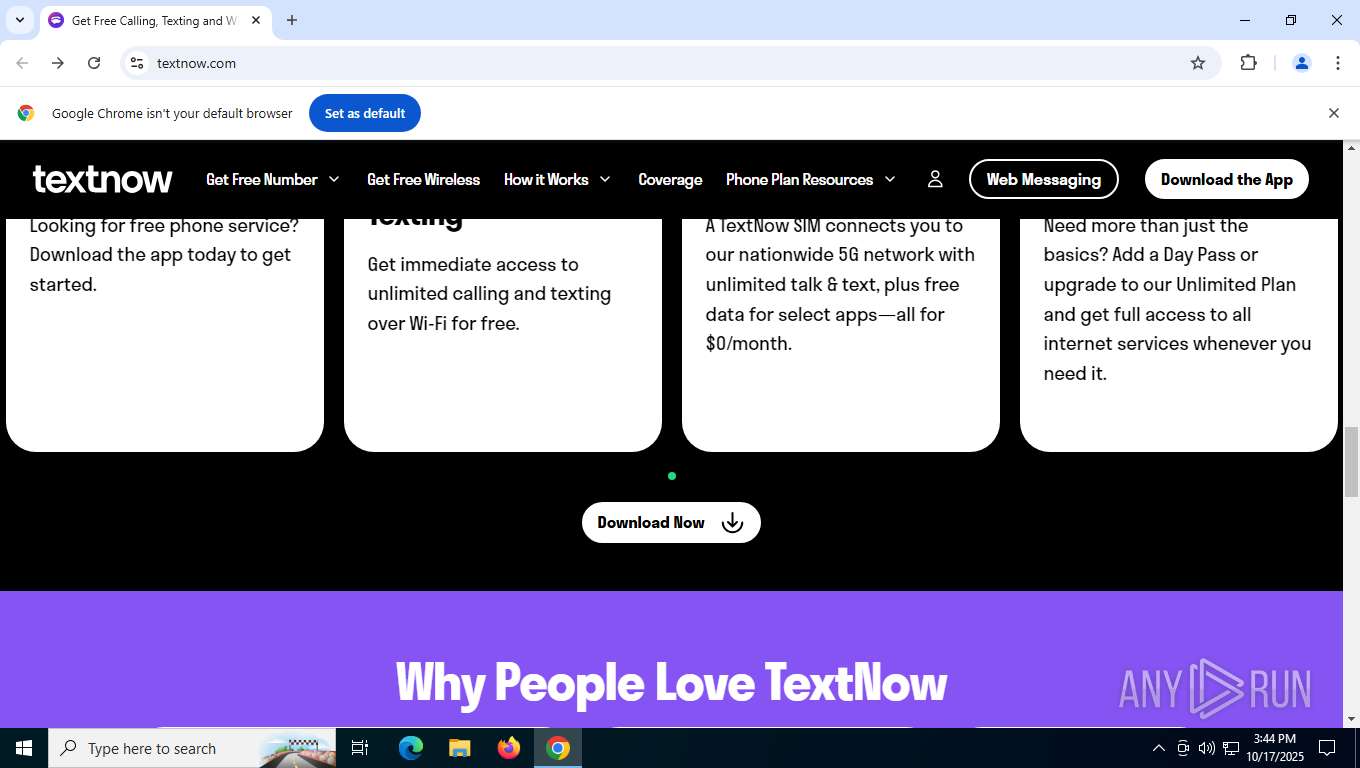Open Task View on the taskbar
1360x768 pixels.
(x=360, y=748)
